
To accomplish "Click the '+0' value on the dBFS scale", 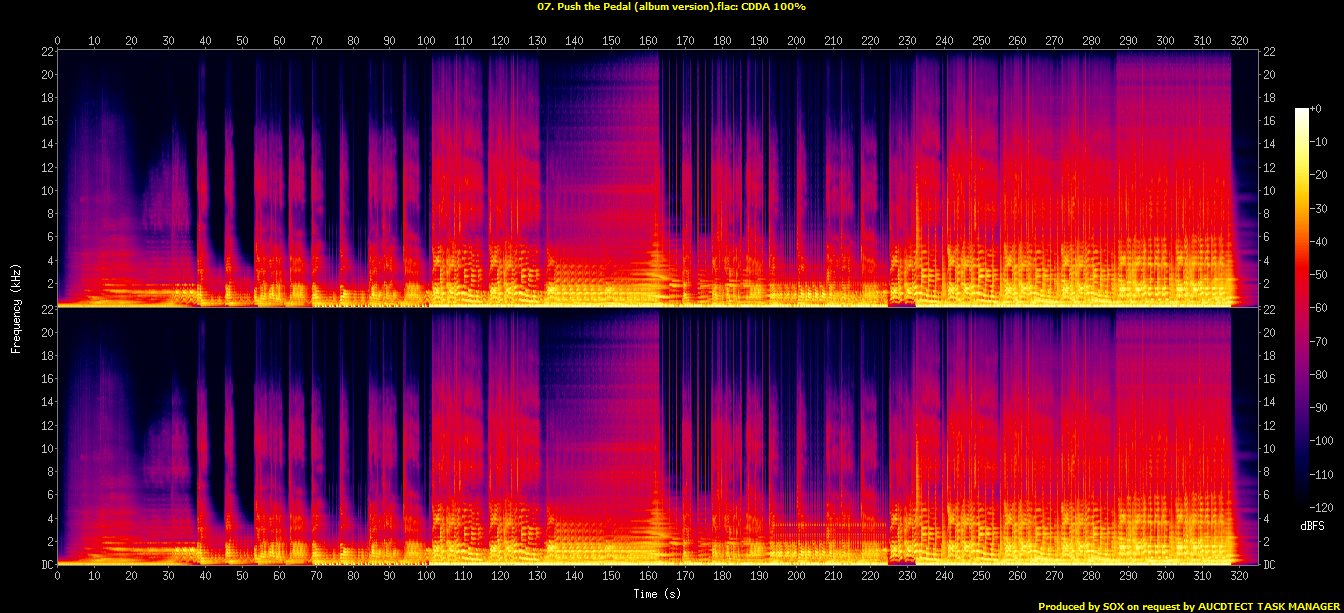I will click(1316, 108).
